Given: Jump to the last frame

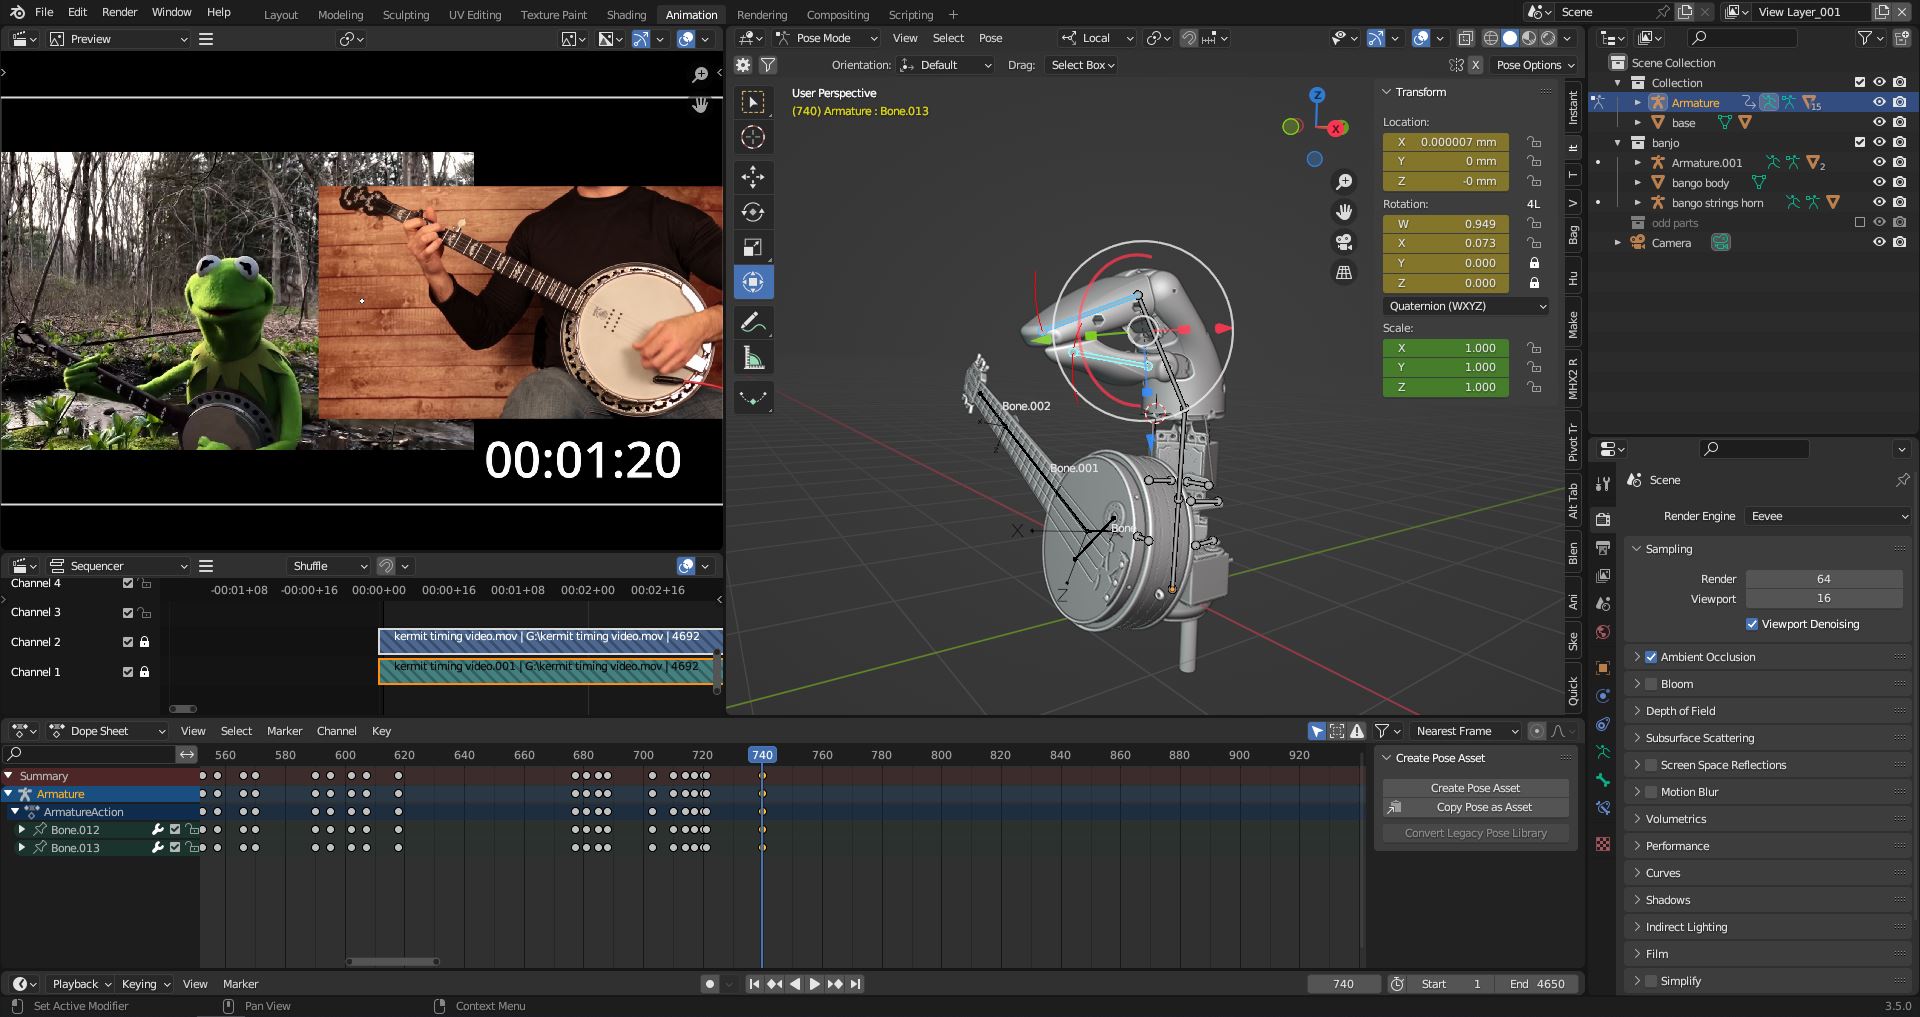Looking at the screenshot, I should 855,984.
